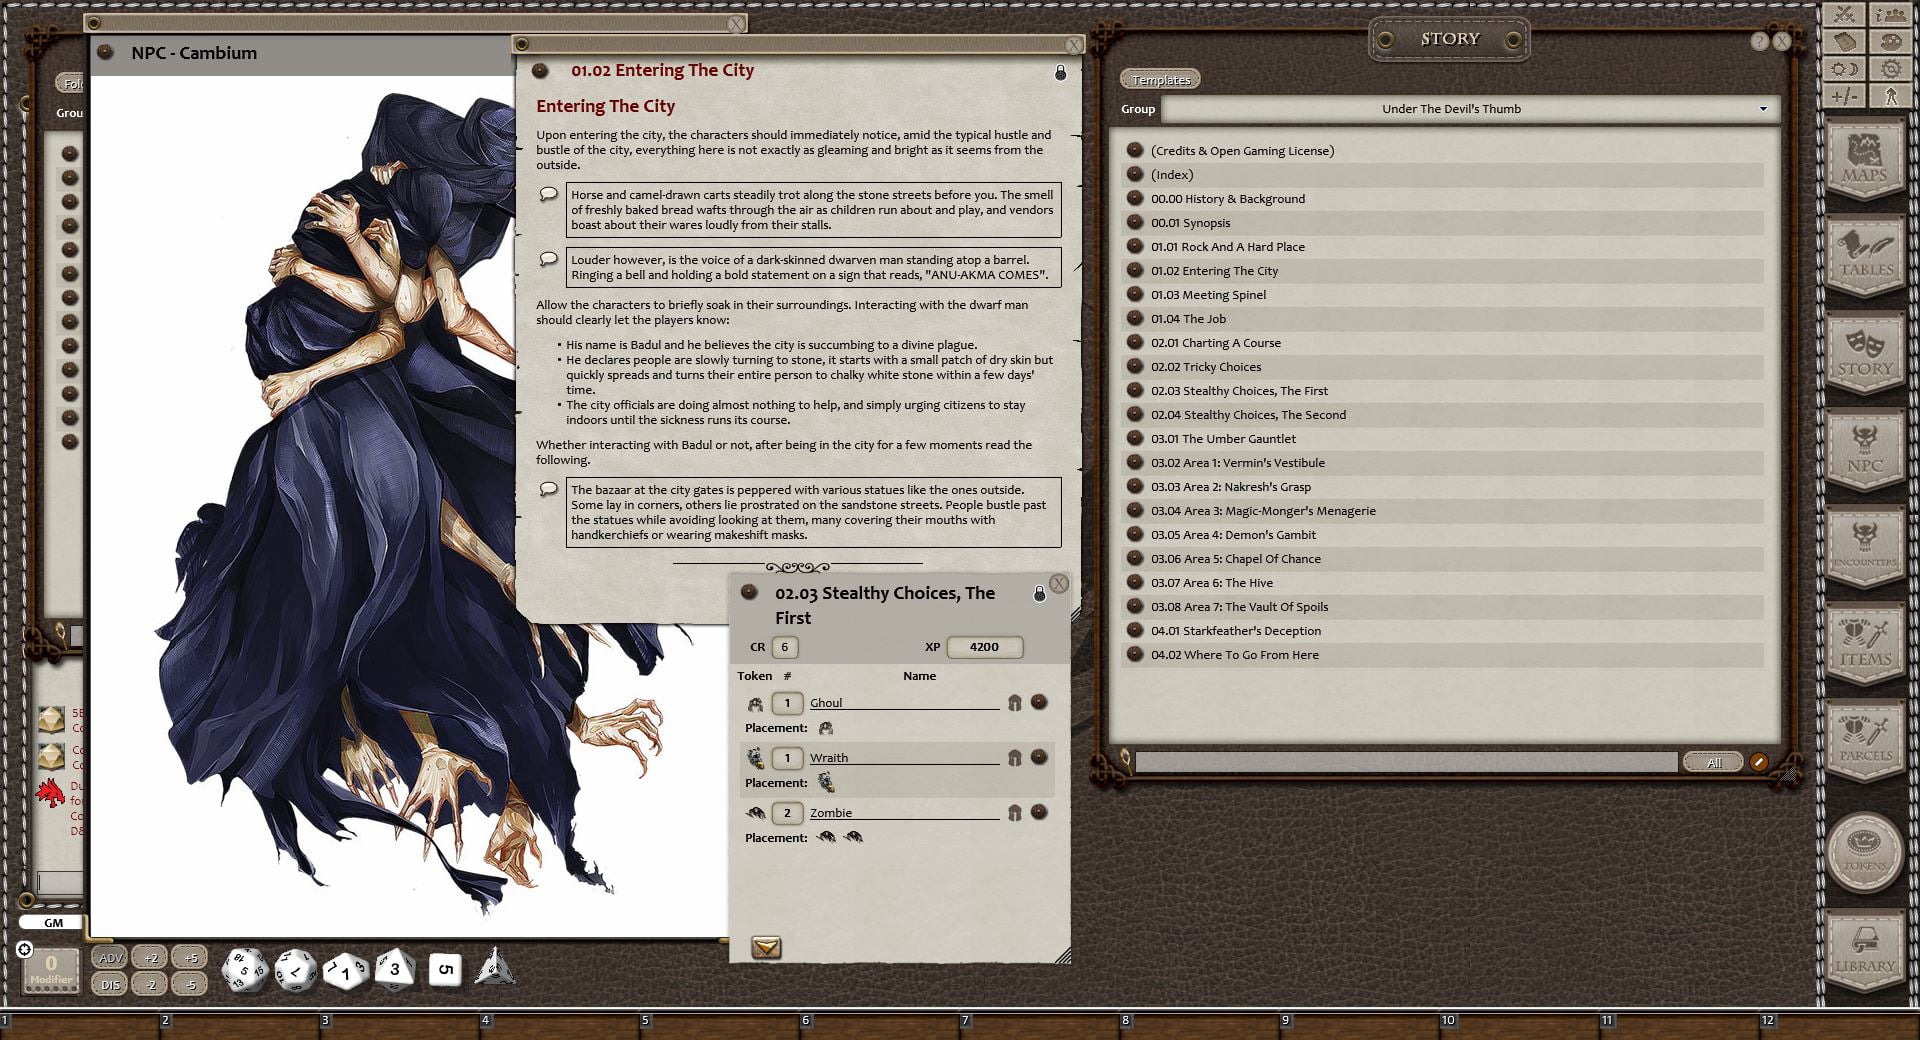Open the Notes book icon
The width and height of the screenshot is (1920, 1040).
[x=1845, y=42]
